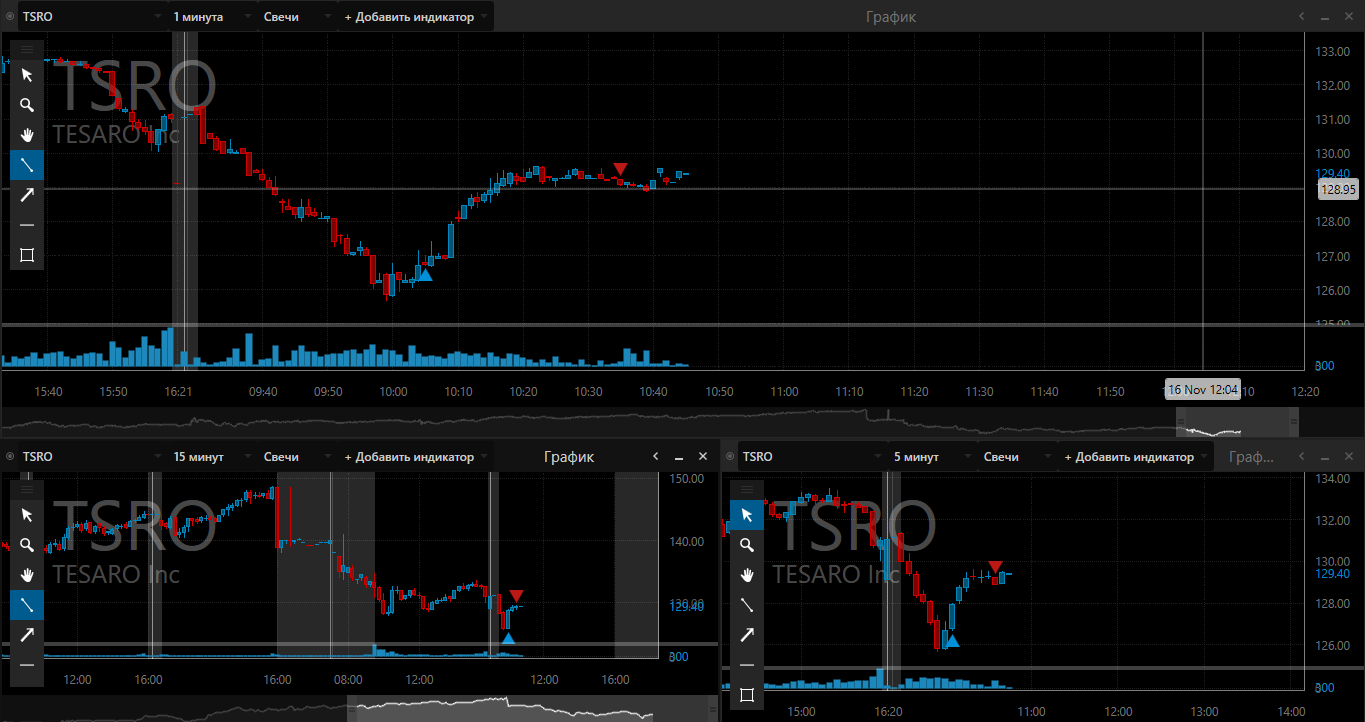1365x722 pixels.
Task: Click the 10:00 time axis label in the 1 минута chart
Action: coord(393,392)
